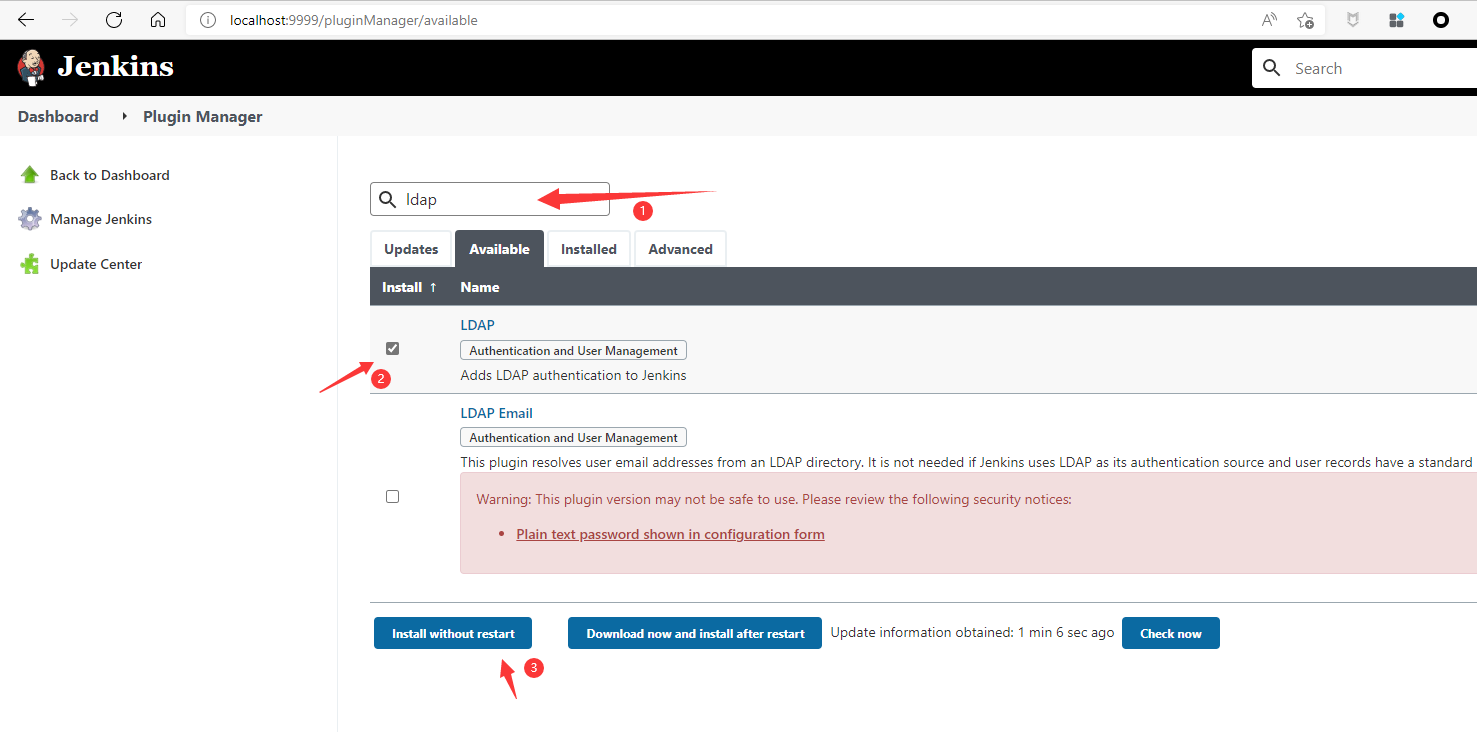Viewport: 1477px width, 732px height.
Task: Expand the Dashboard breadcrumb arrow
Action: (125, 116)
